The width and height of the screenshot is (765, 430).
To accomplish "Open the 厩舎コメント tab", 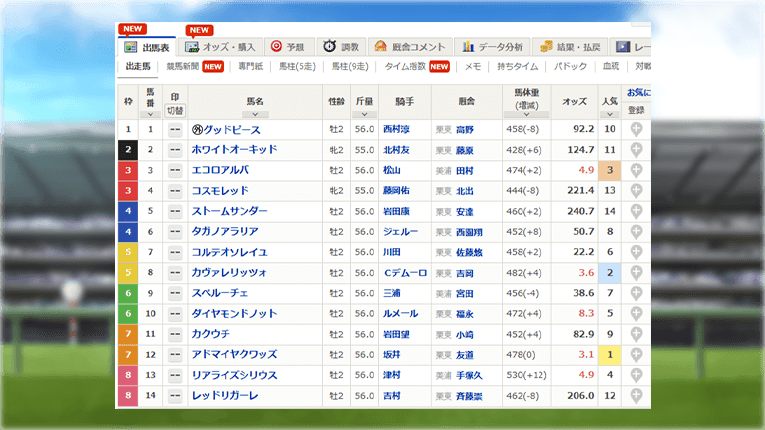I will pos(410,47).
